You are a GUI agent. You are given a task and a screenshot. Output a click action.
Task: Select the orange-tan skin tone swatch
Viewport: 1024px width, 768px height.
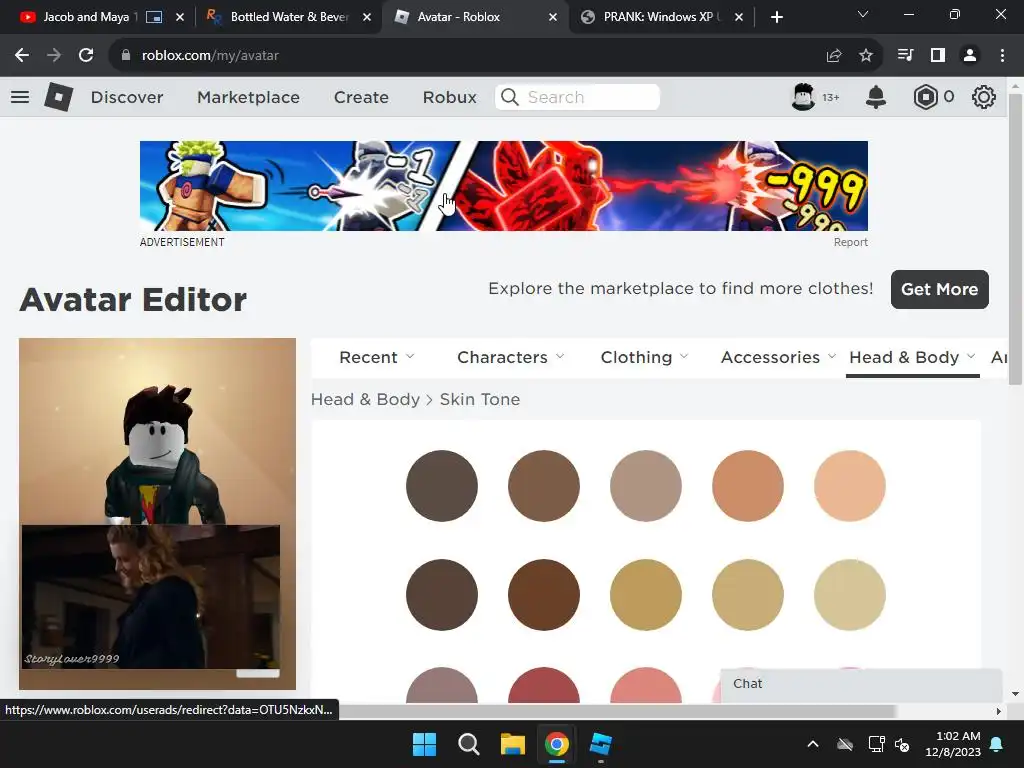[x=748, y=486]
